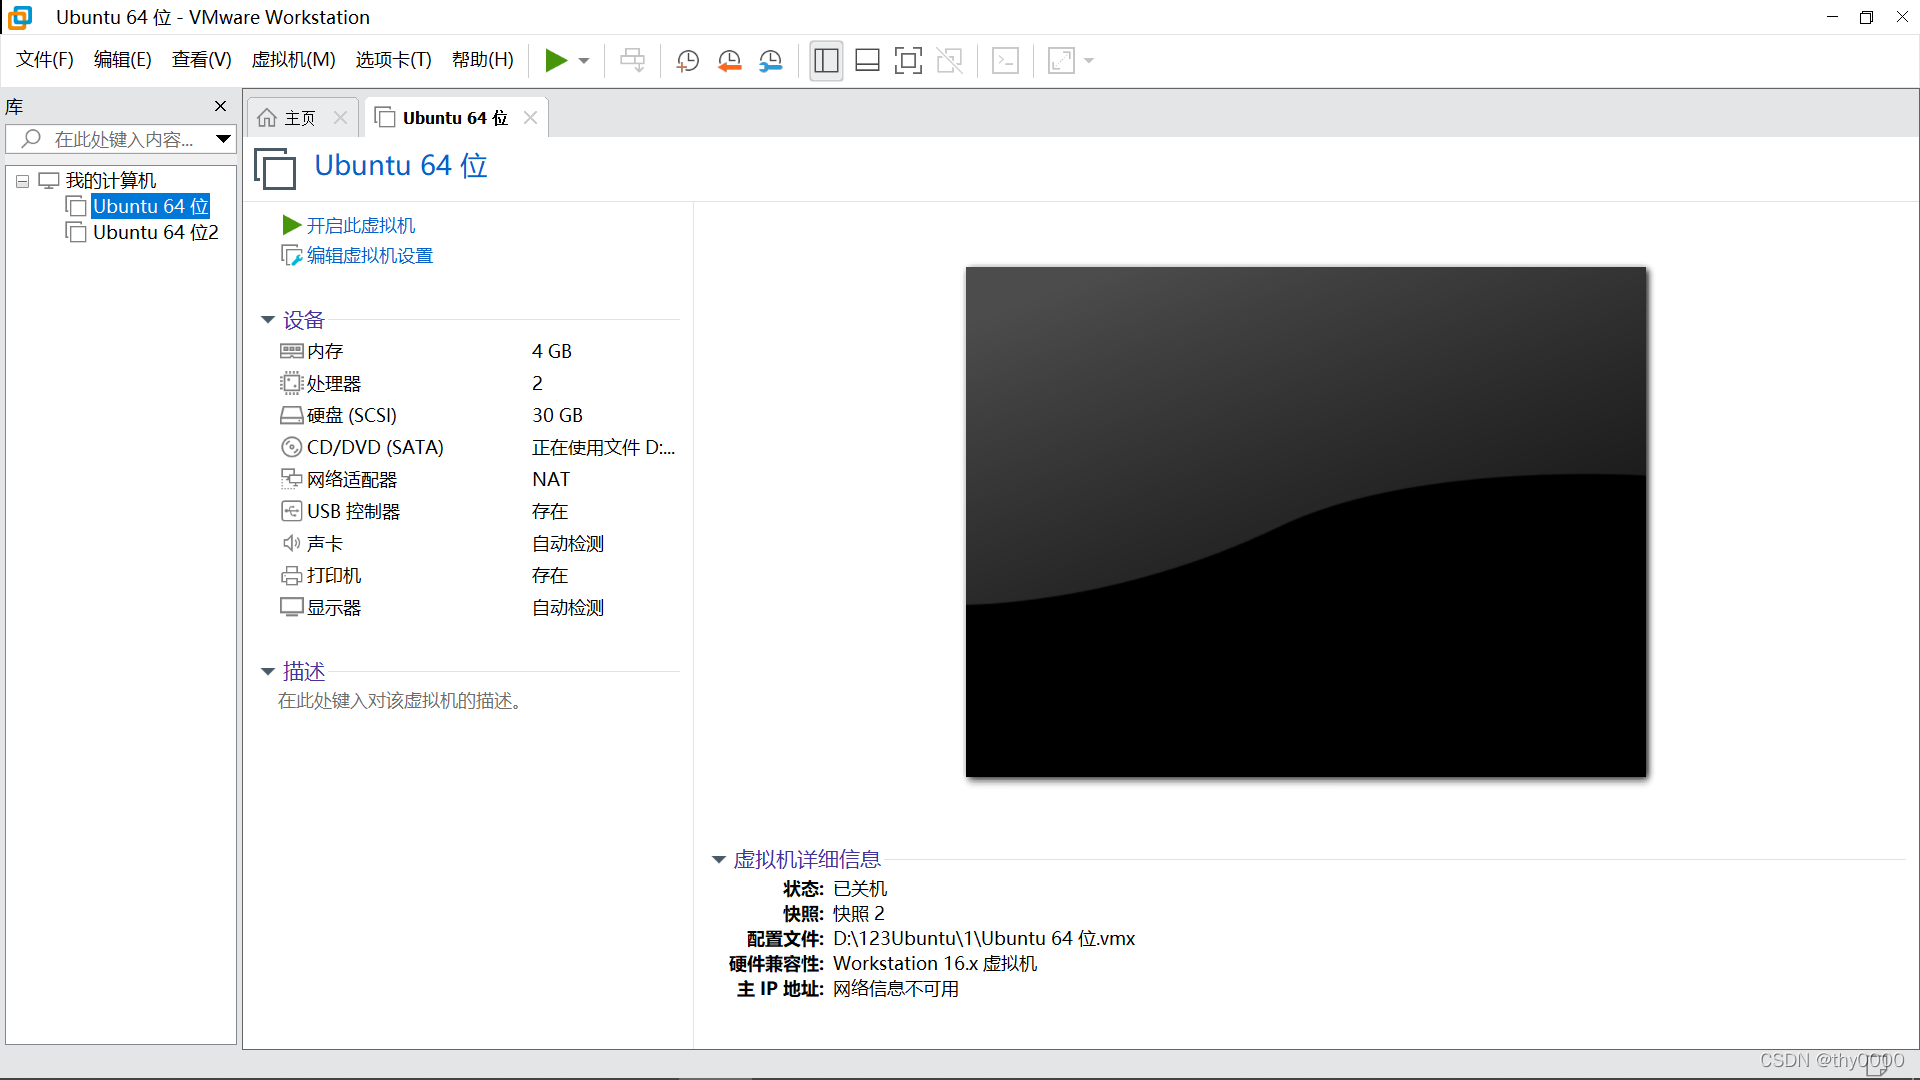
Task: Toggle Ubuntu 64 位 selection in the library
Action: (150, 206)
